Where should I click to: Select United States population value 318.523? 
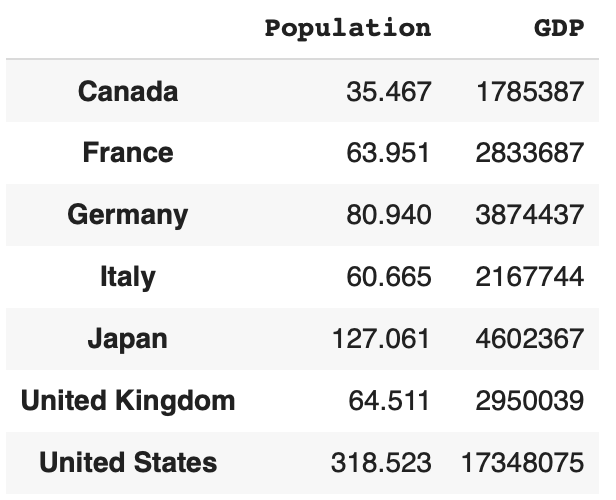[381, 463]
